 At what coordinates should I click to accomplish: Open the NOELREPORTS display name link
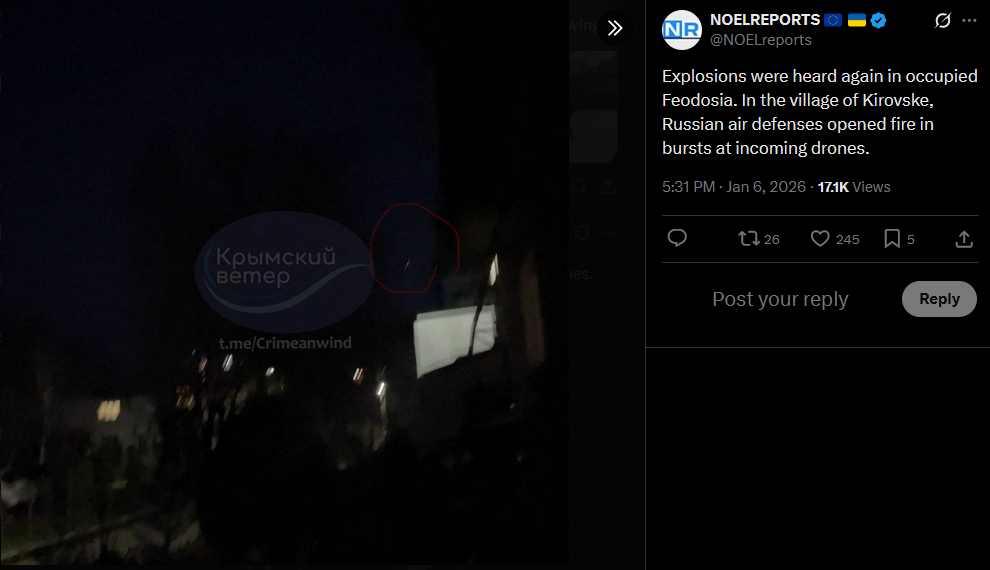point(765,20)
